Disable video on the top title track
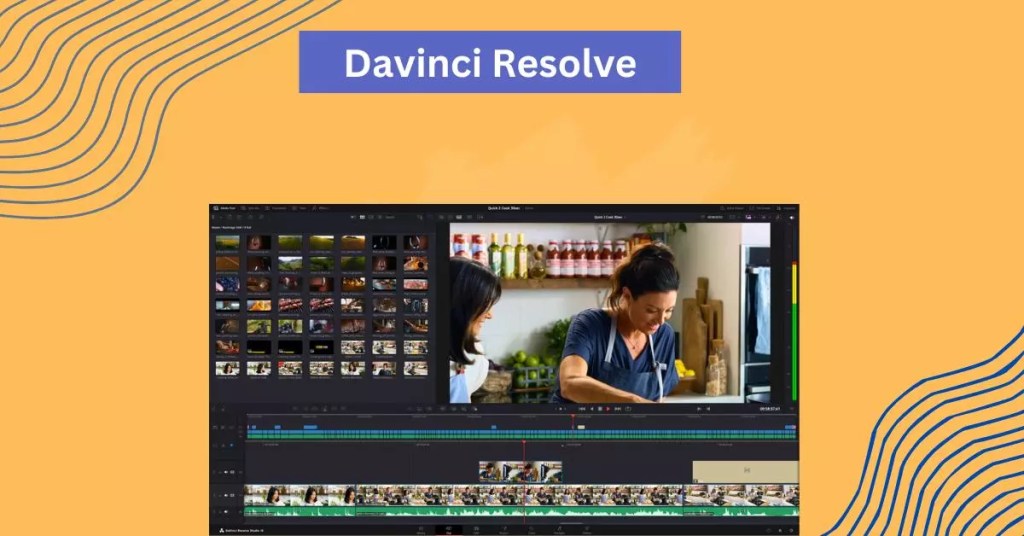Image resolution: width=1024 pixels, height=536 pixels. [232, 472]
